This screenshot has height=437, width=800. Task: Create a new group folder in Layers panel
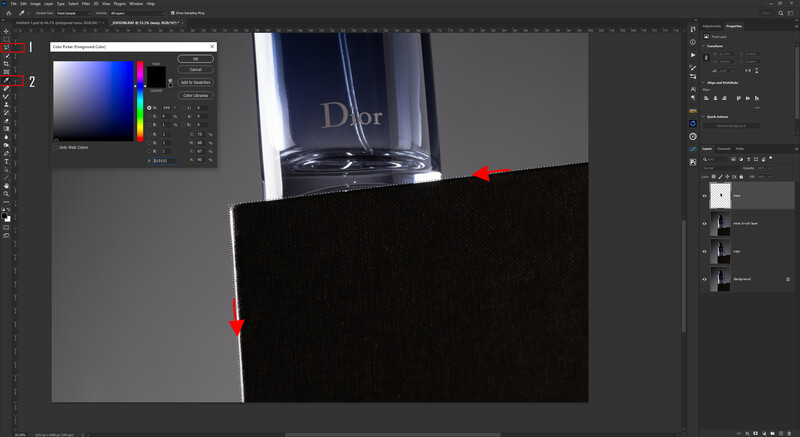tap(772, 433)
